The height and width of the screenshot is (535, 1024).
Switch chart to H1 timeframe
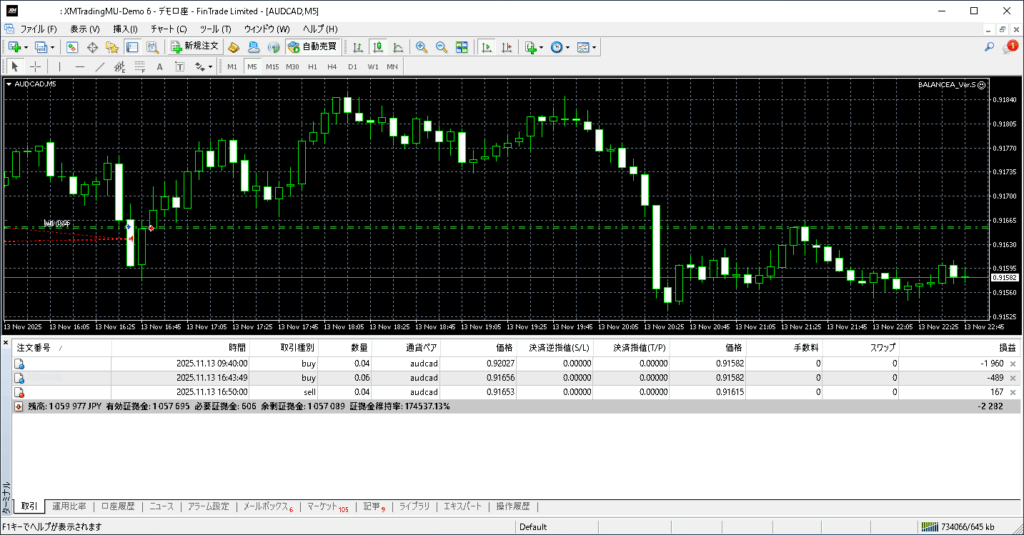tap(313, 67)
